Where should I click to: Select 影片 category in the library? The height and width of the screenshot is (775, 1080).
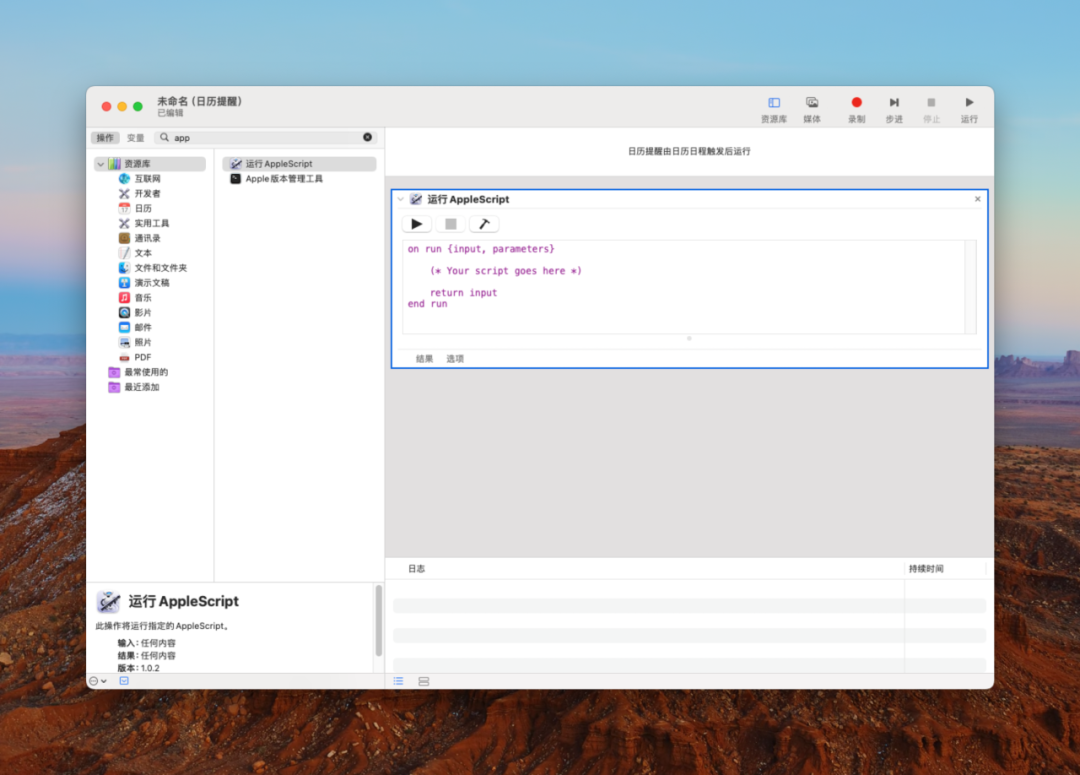click(x=135, y=313)
